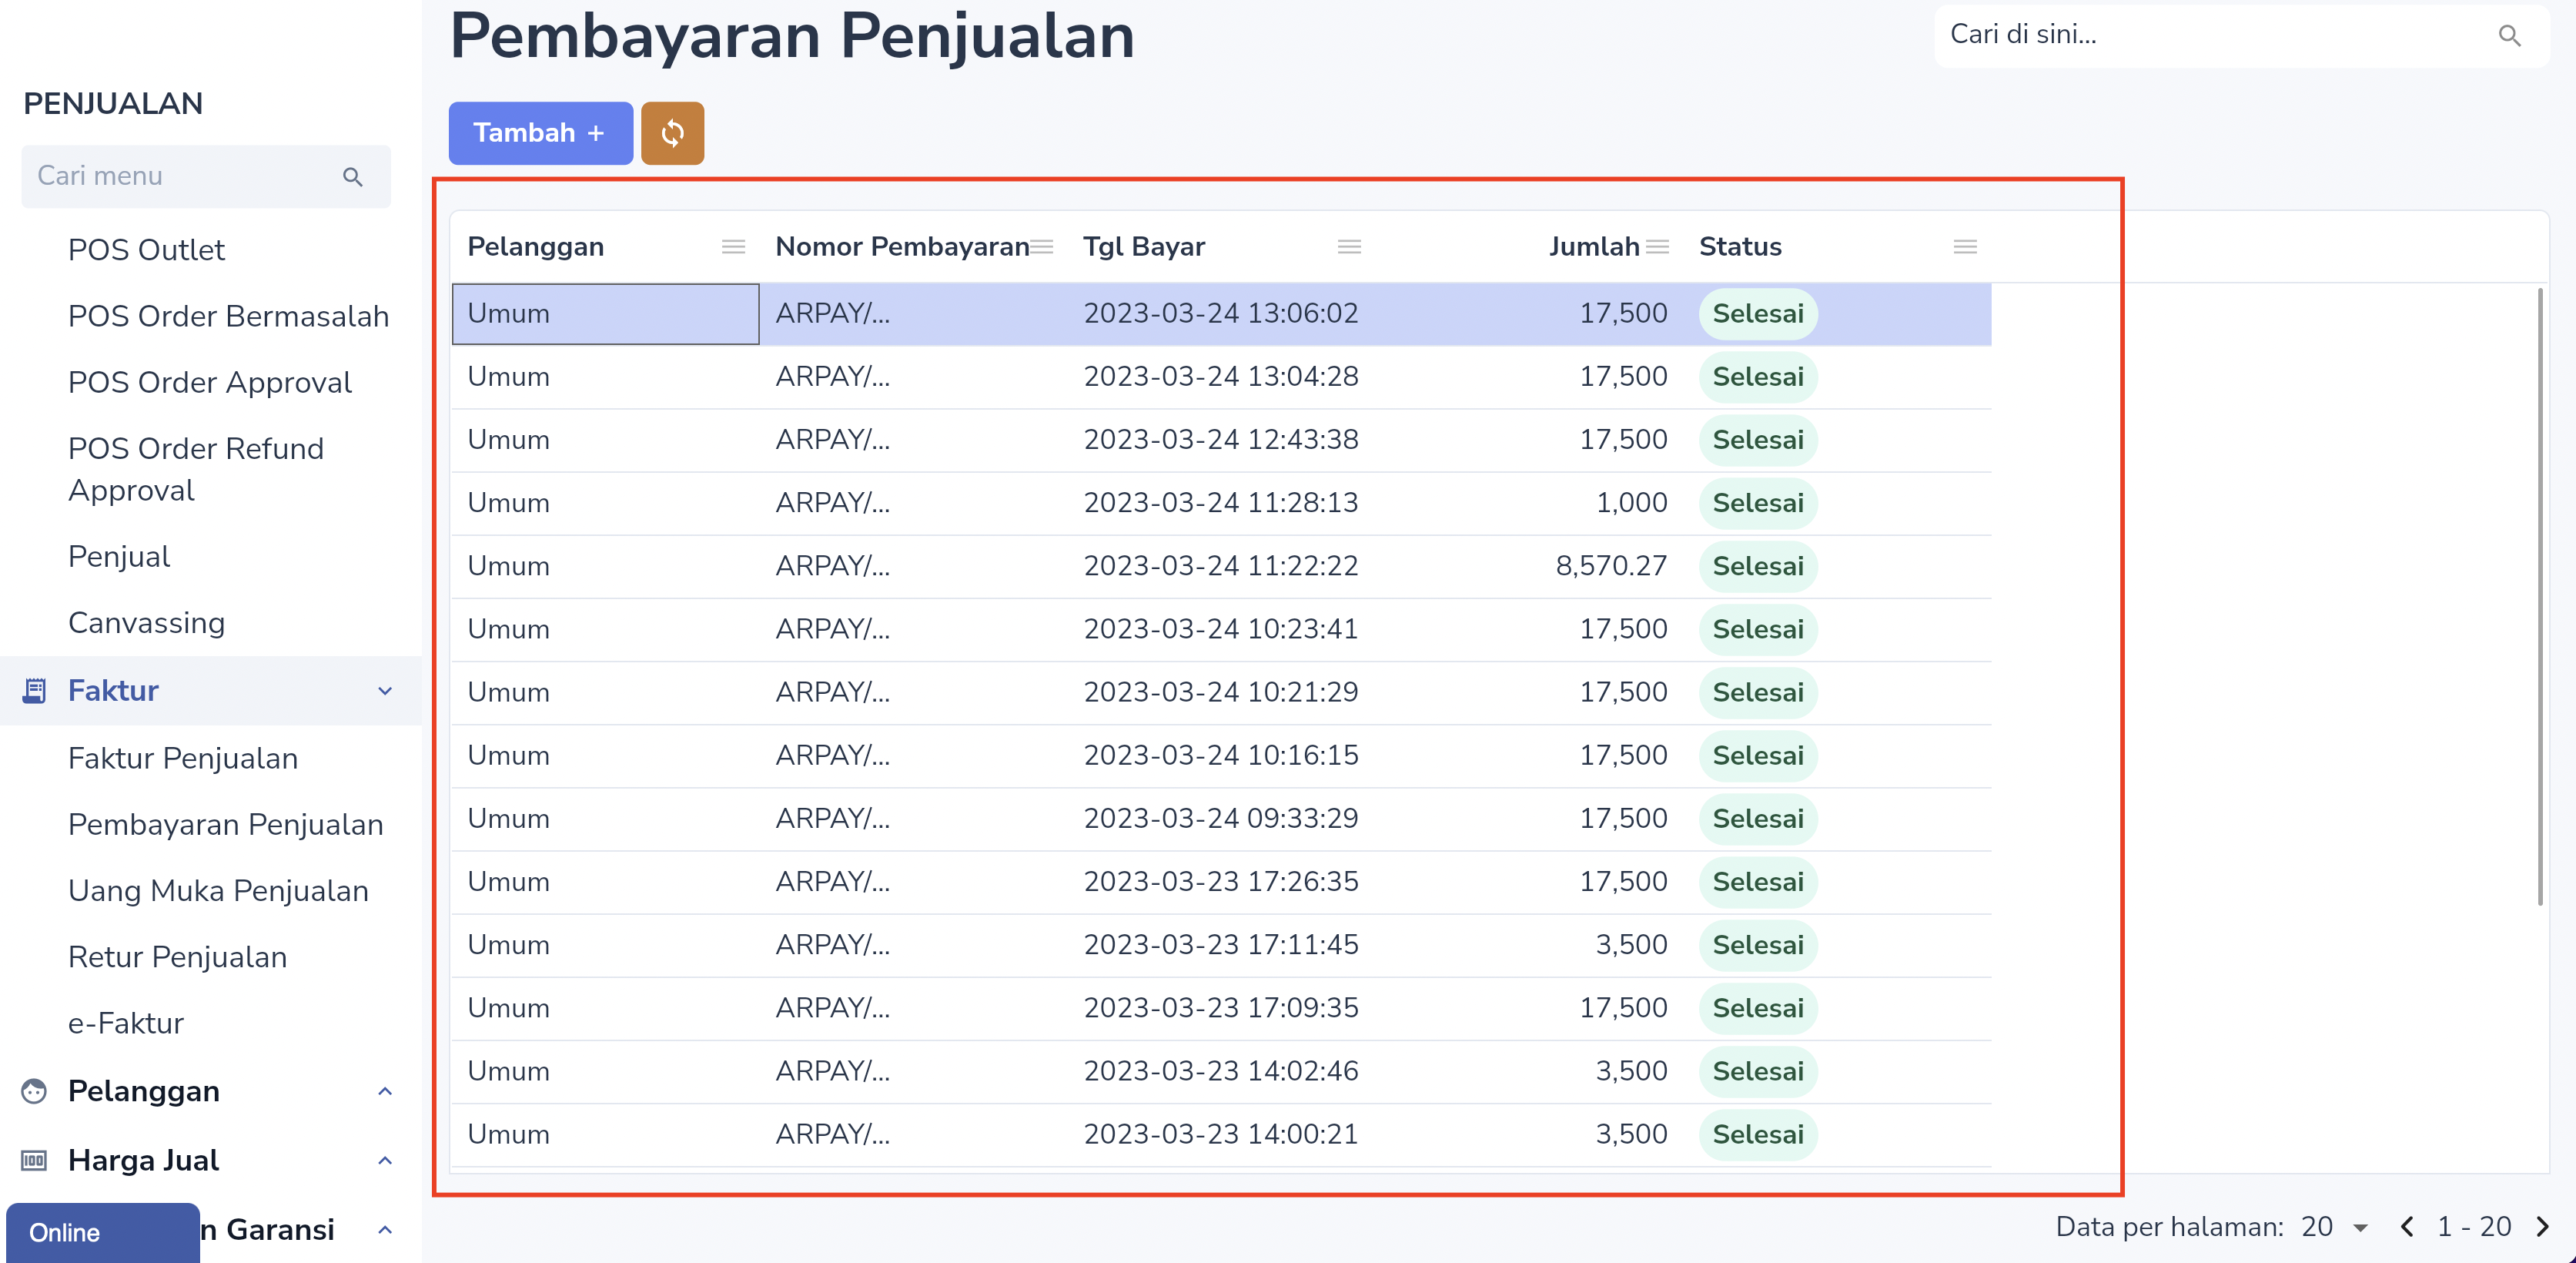Open POS Outlet menu item

coord(146,250)
